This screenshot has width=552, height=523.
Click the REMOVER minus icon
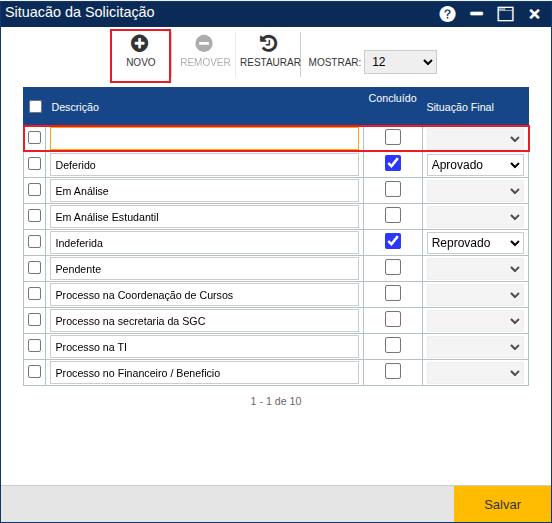pos(204,44)
